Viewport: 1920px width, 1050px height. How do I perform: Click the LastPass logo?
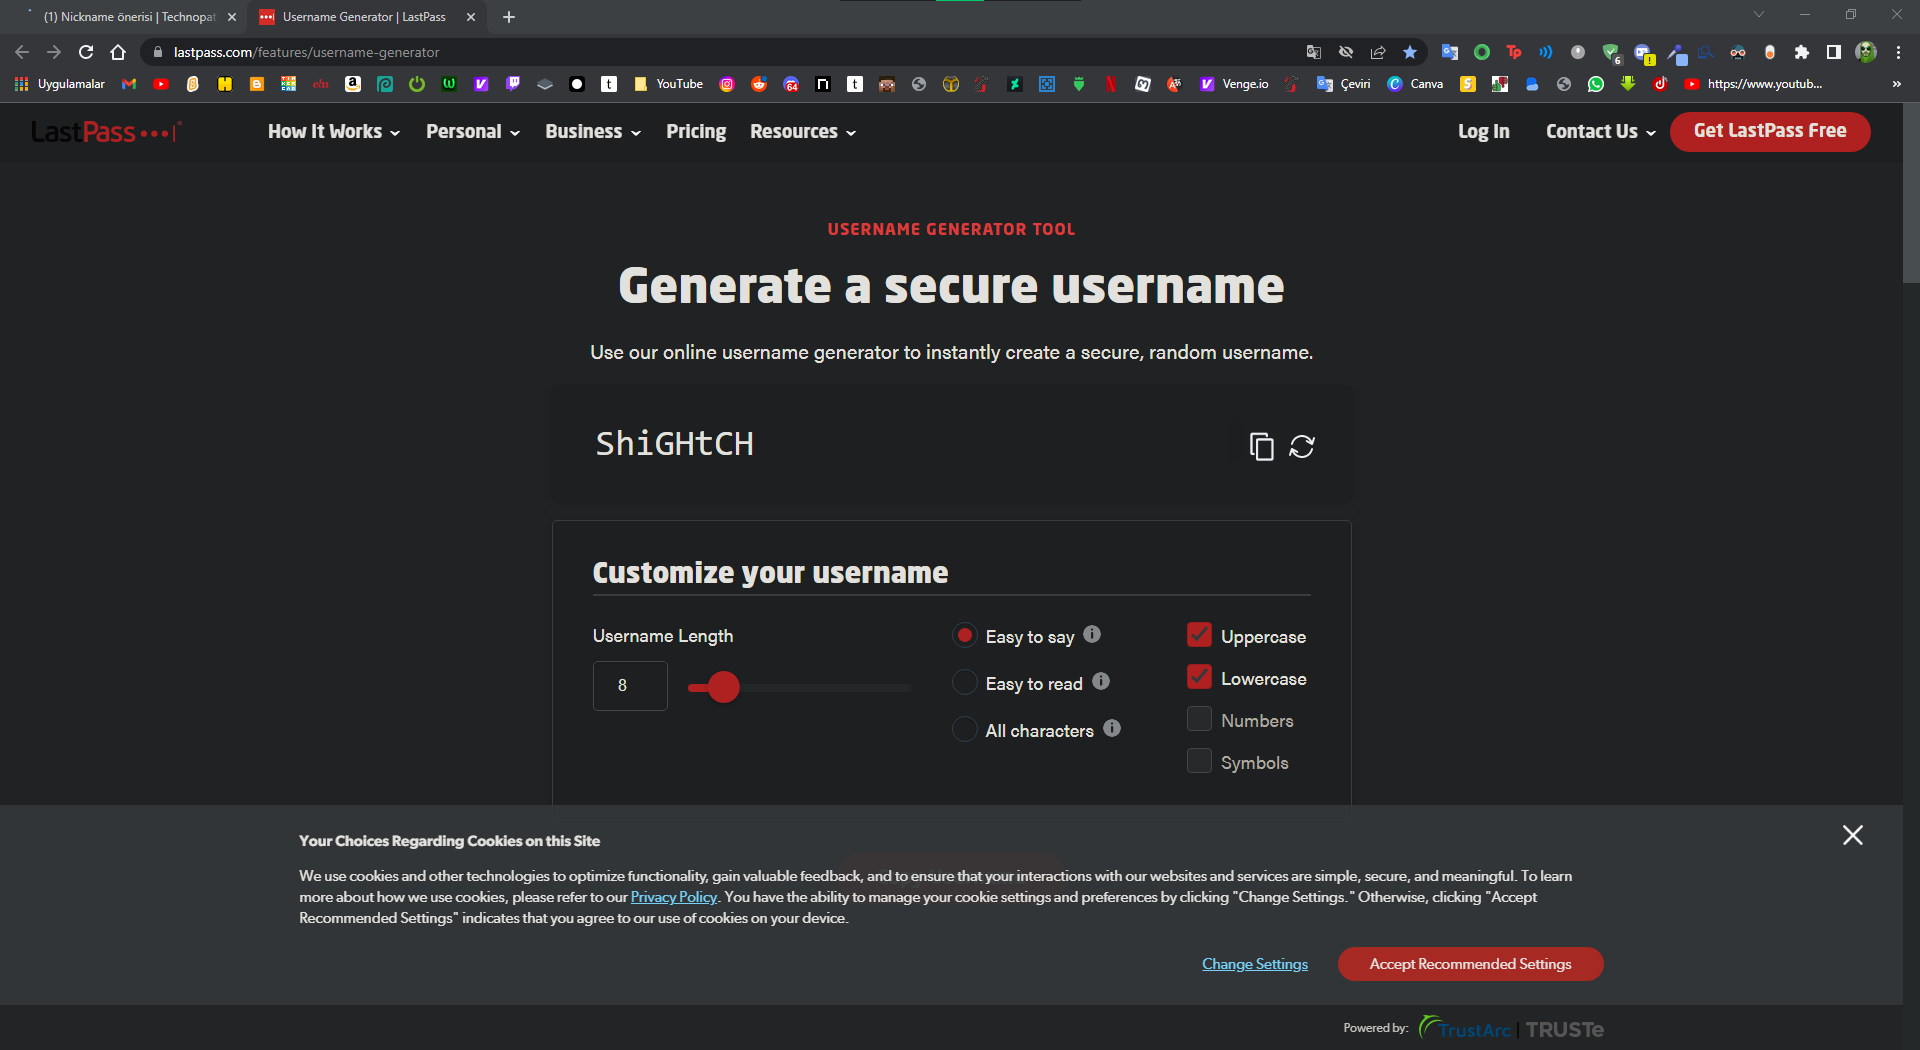(x=106, y=132)
